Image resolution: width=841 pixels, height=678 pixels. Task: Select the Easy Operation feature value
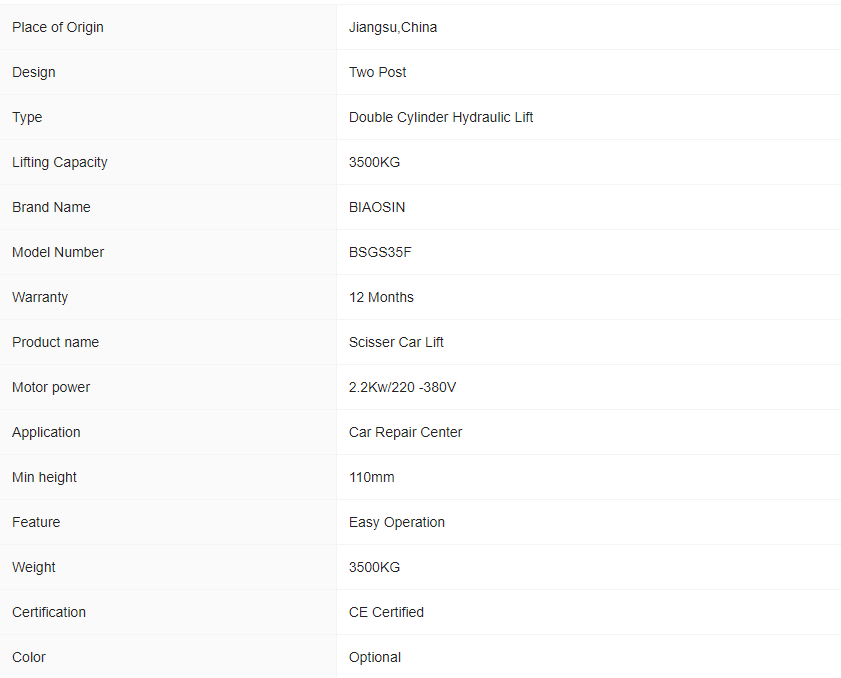(397, 522)
